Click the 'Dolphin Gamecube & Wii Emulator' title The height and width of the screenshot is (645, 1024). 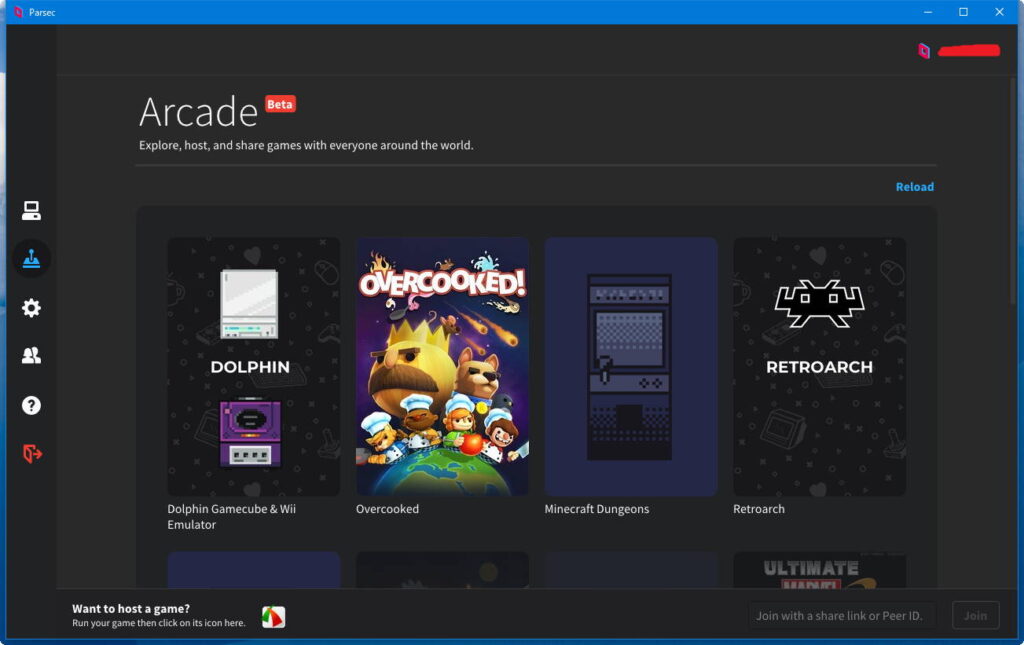click(x=232, y=516)
